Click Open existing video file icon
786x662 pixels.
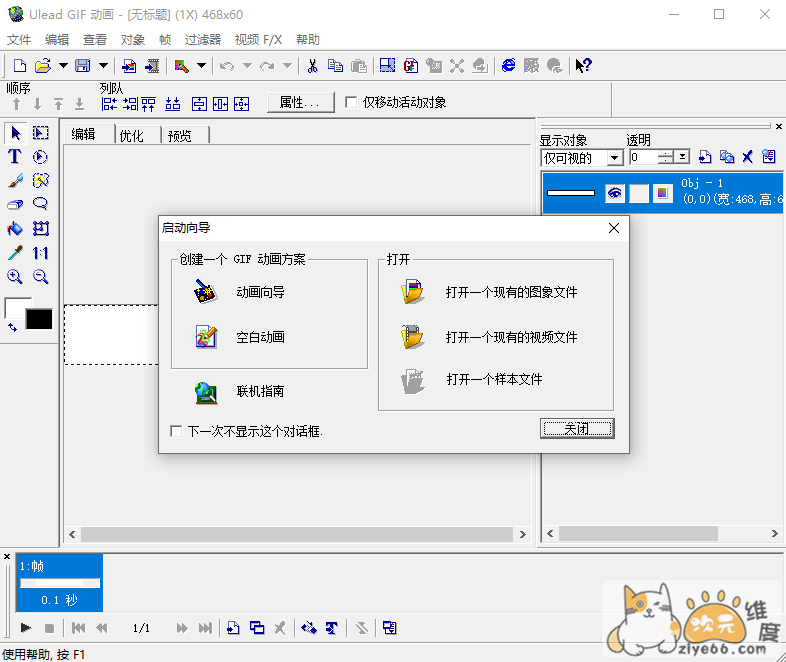pos(413,336)
